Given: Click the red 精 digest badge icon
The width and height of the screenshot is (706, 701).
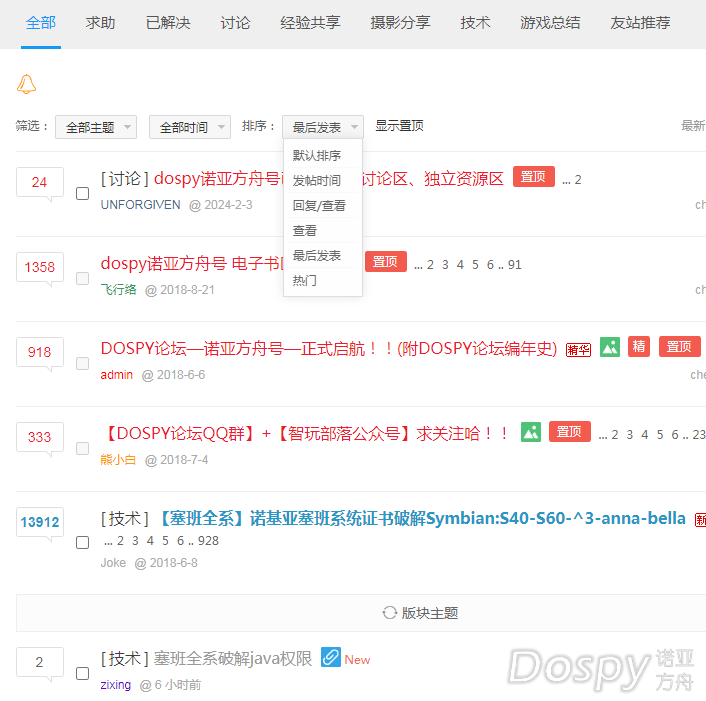Looking at the screenshot, I should [x=638, y=347].
